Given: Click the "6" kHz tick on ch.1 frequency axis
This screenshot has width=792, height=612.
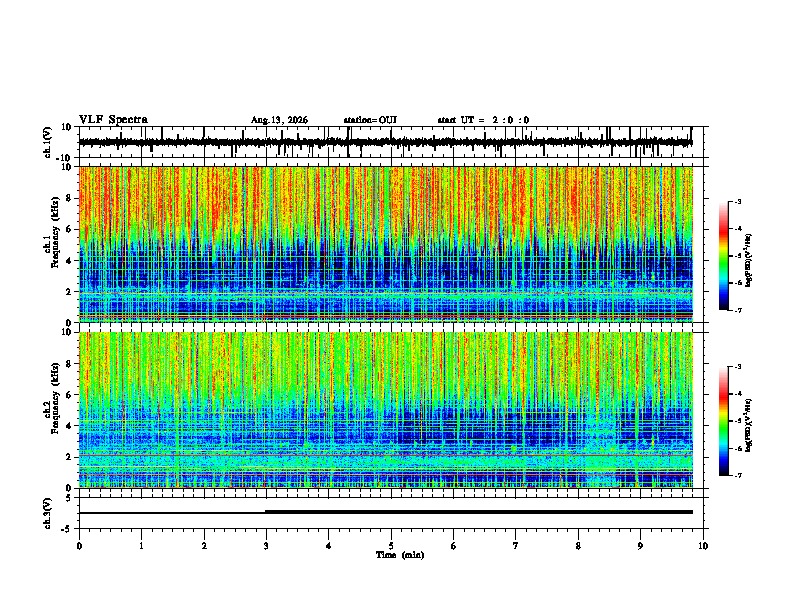Looking at the screenshot, I should [69, 229].
